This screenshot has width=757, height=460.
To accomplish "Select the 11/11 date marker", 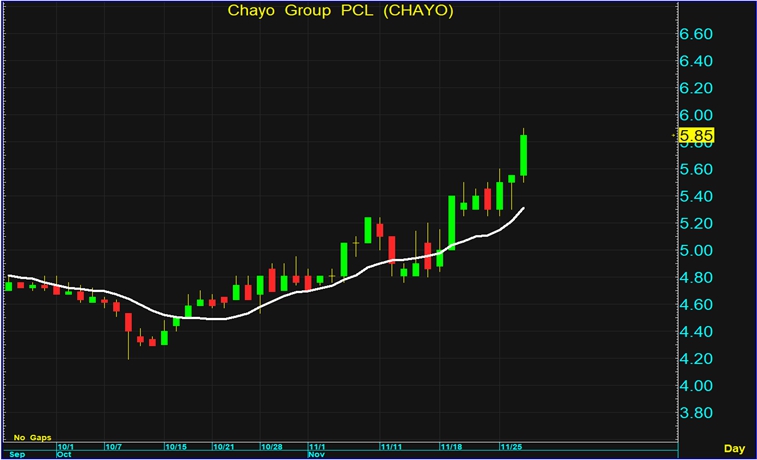I will point(391,447).
